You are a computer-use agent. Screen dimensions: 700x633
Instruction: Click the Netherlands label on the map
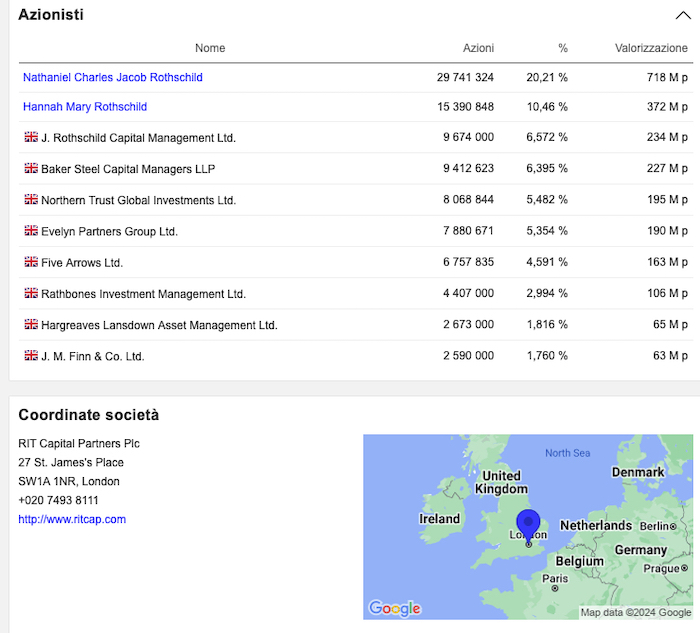coord(596,525)
